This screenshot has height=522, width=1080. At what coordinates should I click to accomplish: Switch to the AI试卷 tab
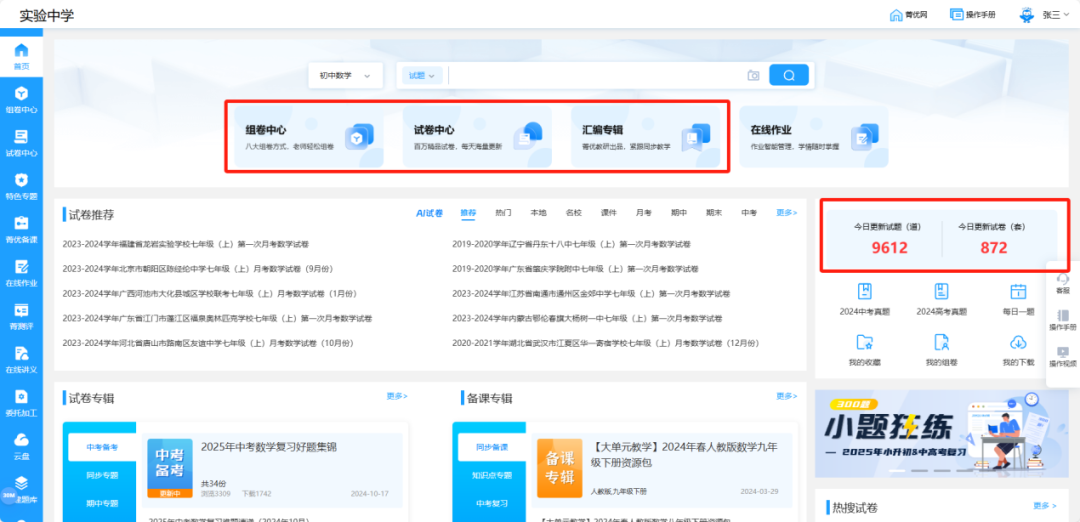429,213
